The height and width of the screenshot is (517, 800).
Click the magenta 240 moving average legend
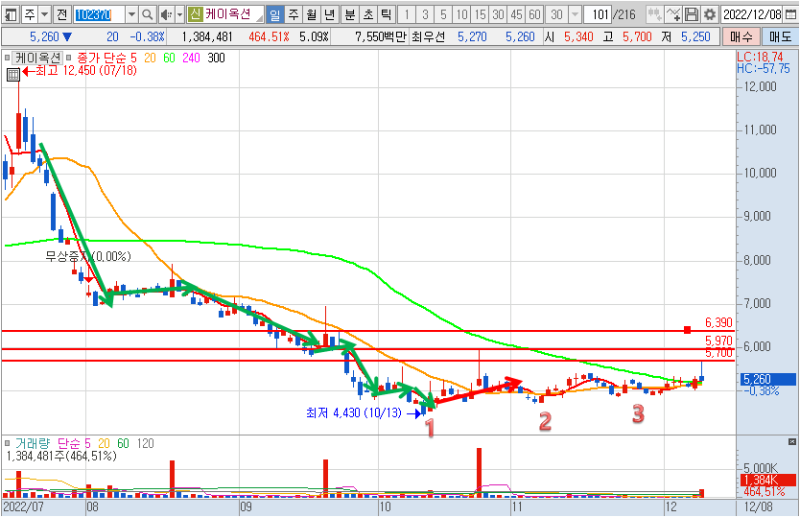point(191,58)
